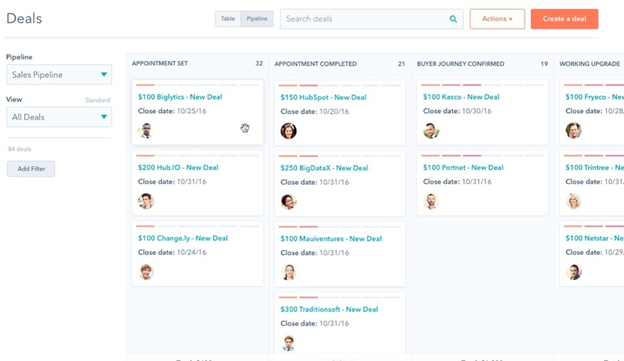Click the Working Upgrade column header

(x=590, y=64)
